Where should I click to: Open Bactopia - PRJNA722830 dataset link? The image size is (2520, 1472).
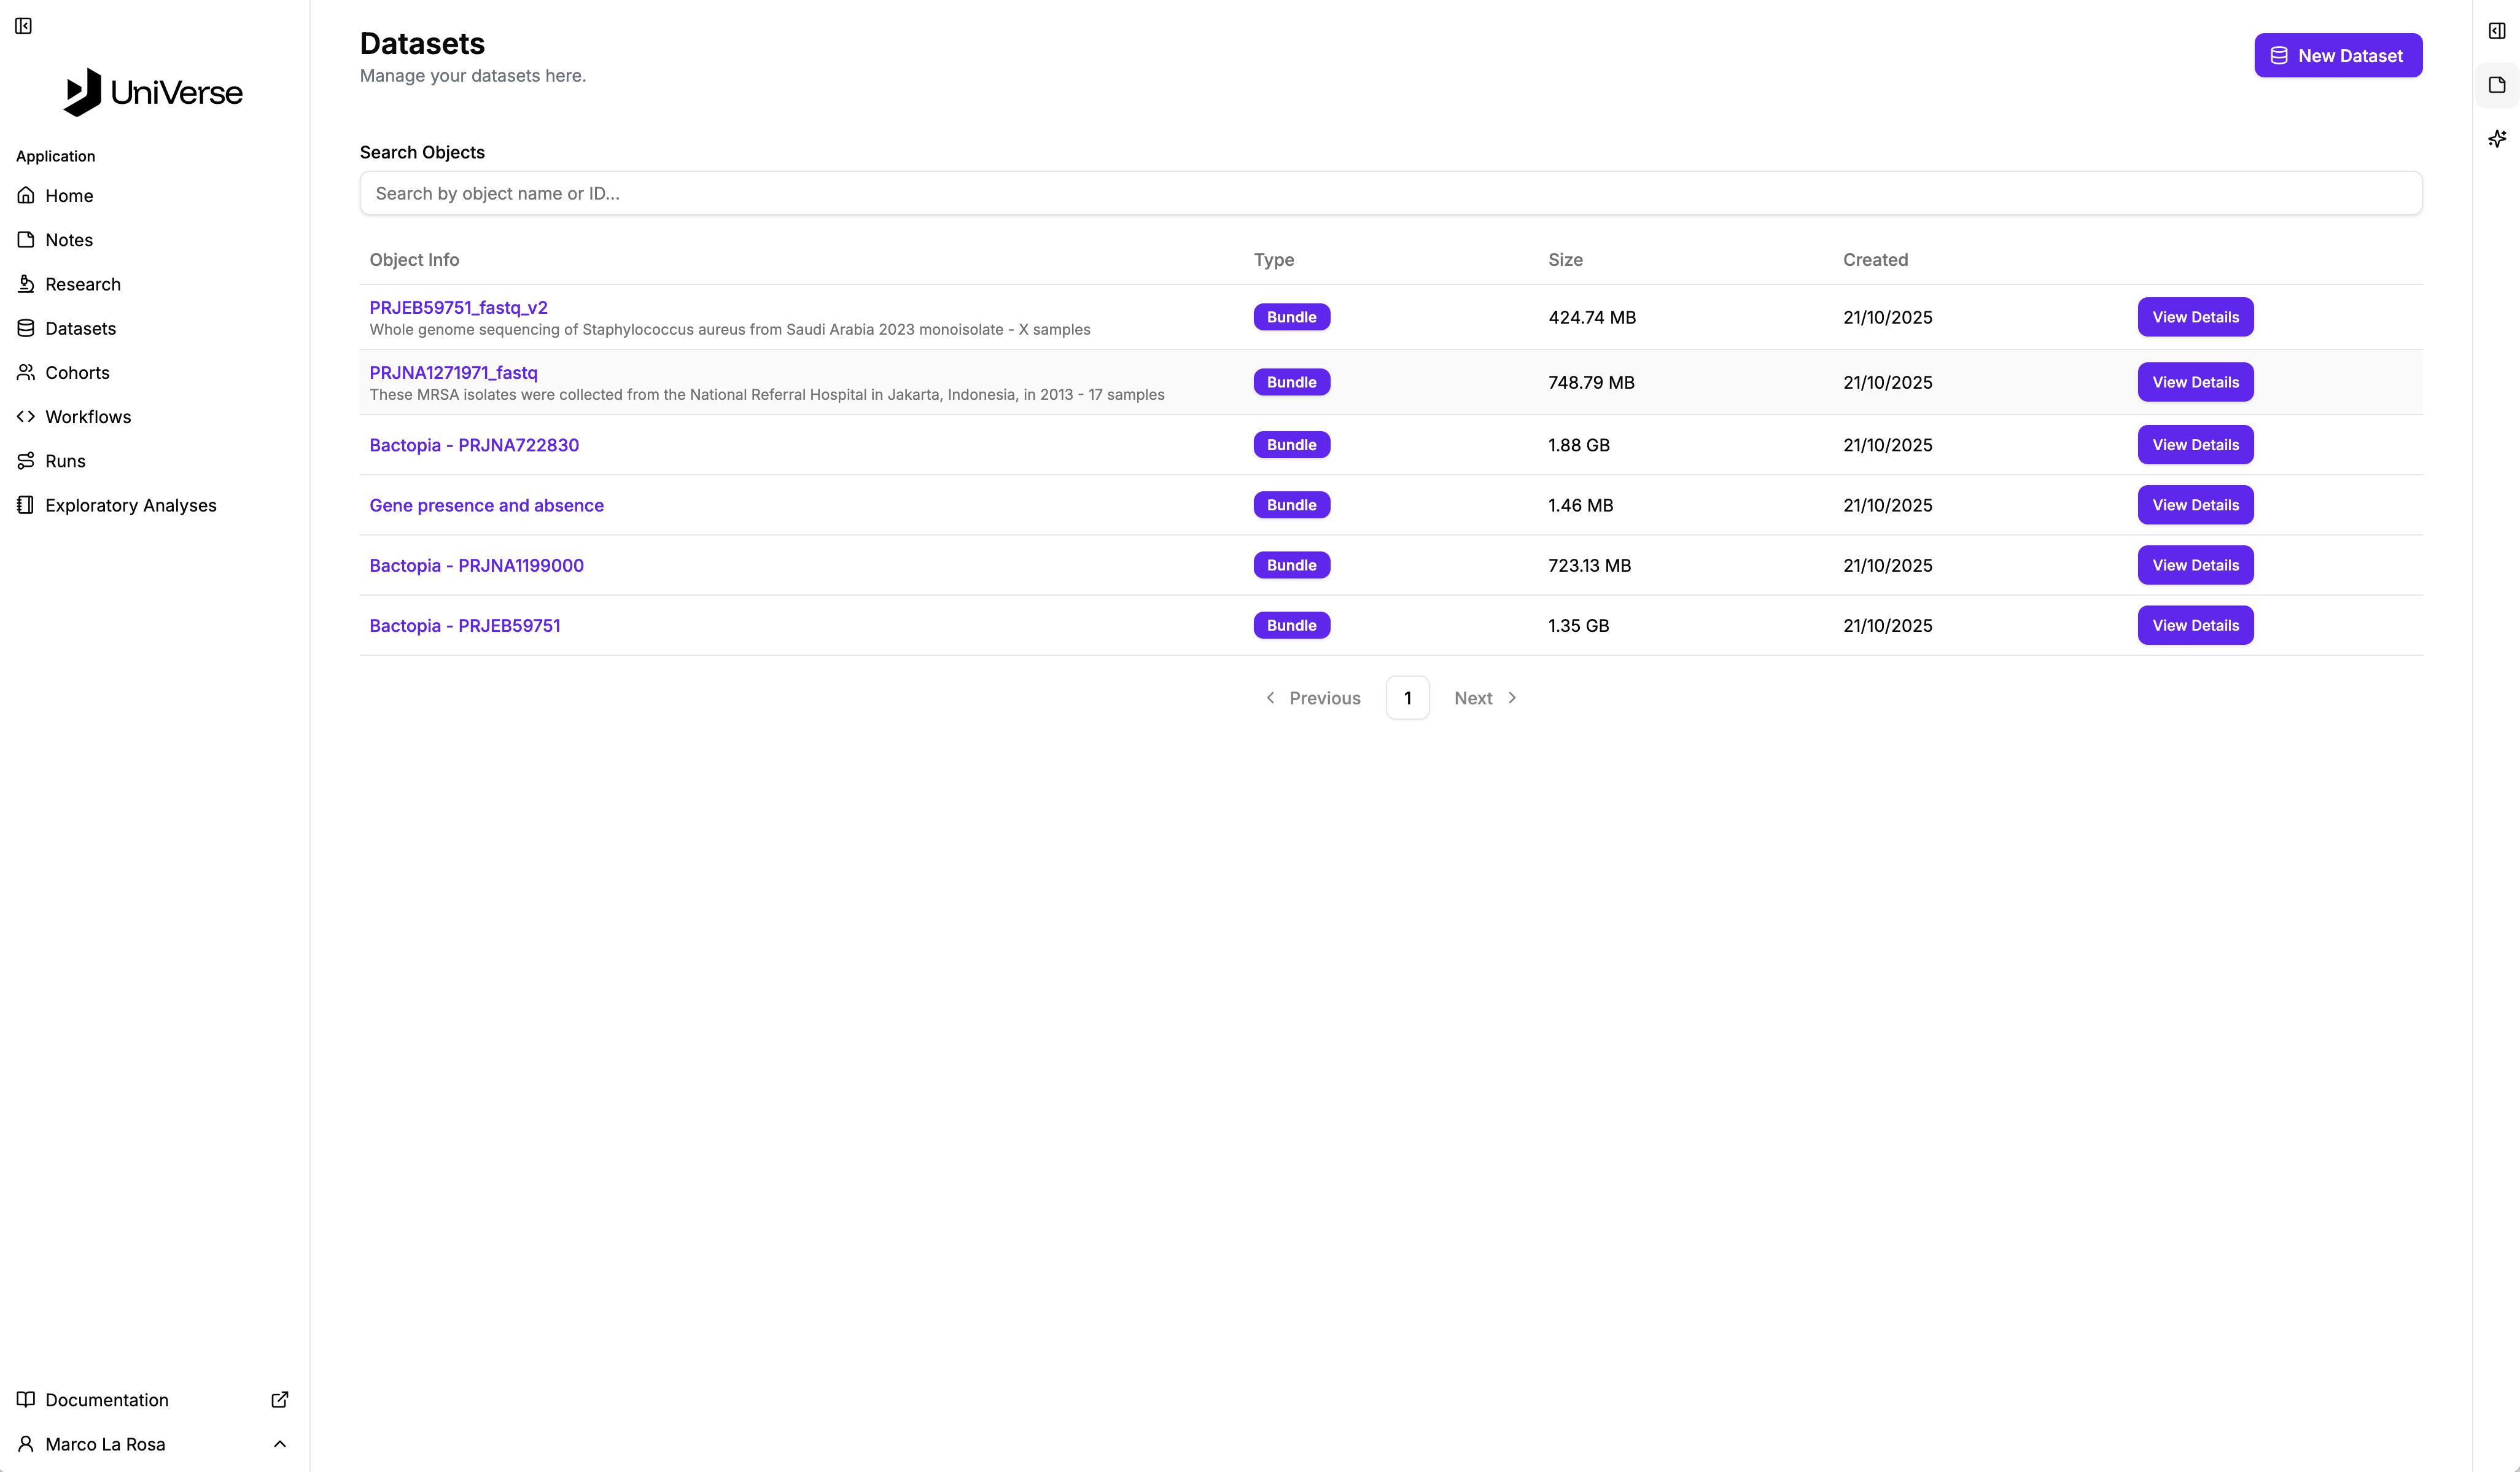coord(474,445)
